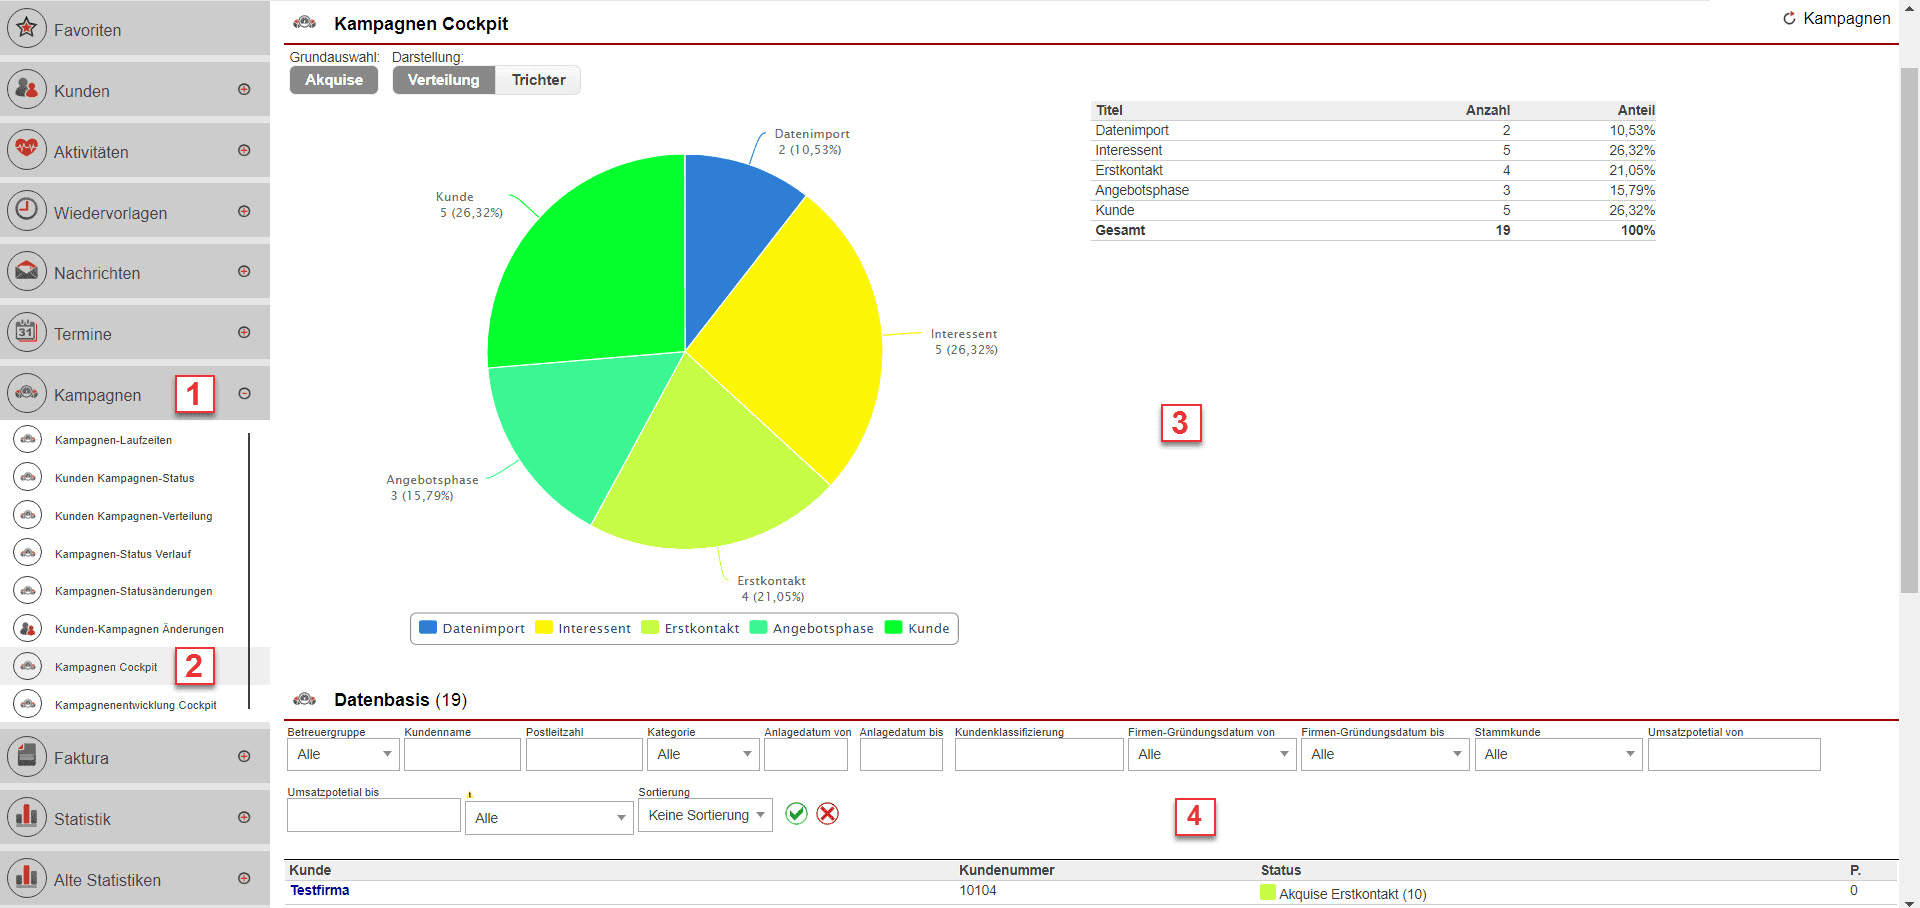Open the Betreuergruppe dropdown

[343, 755]
